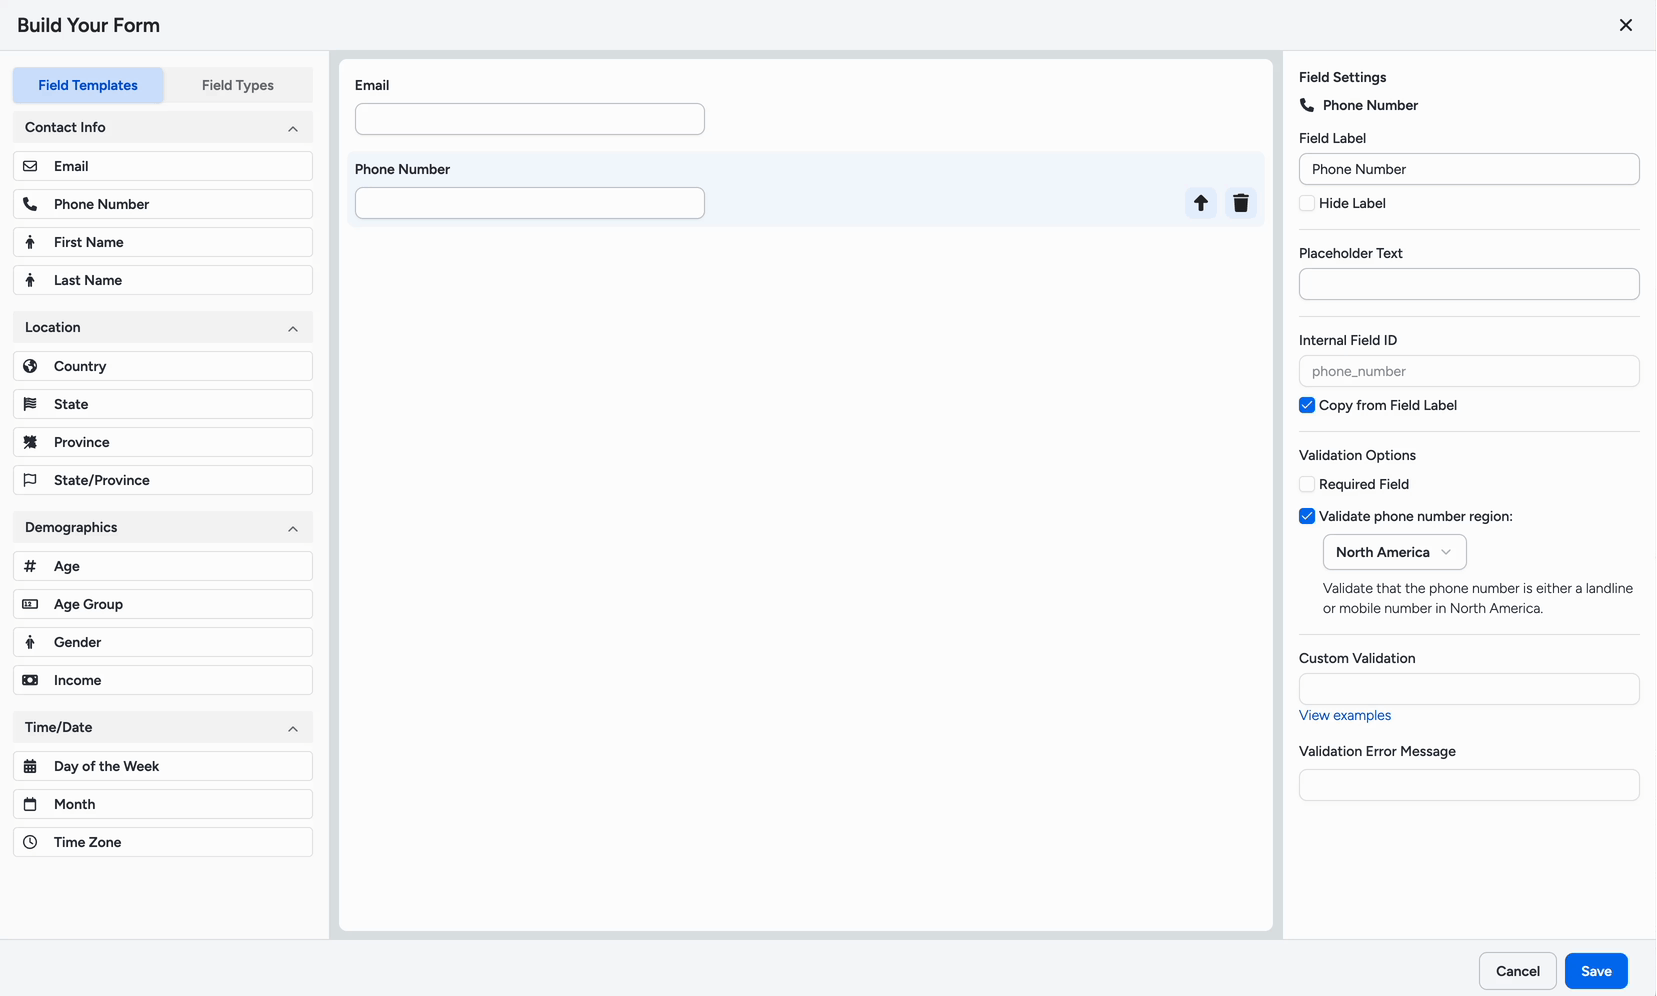The height and width of the screenshot is (996, 1657).
Task: Click the Placeholder Text input
Action: (1469, 284)
